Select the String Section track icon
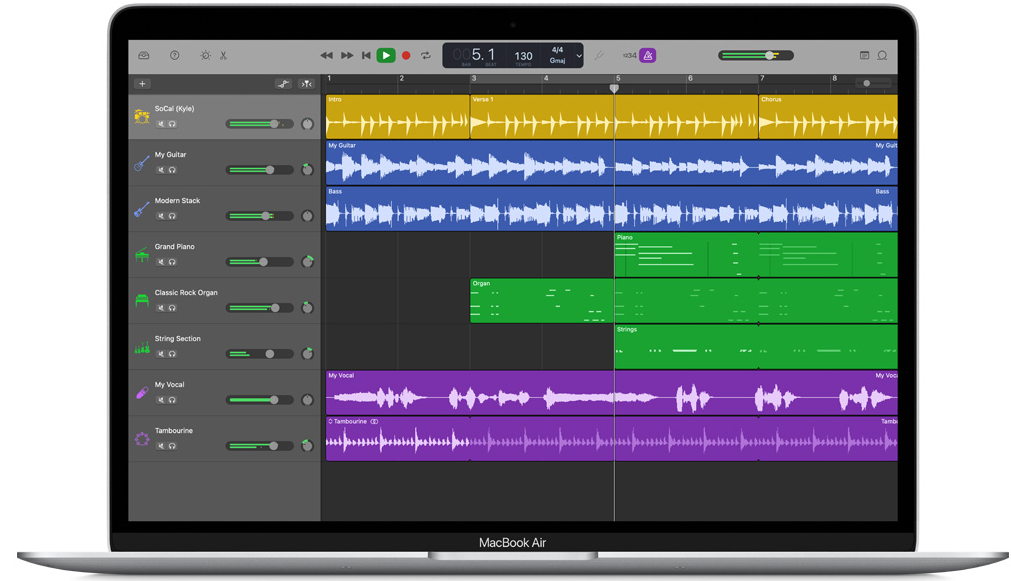 142,348
